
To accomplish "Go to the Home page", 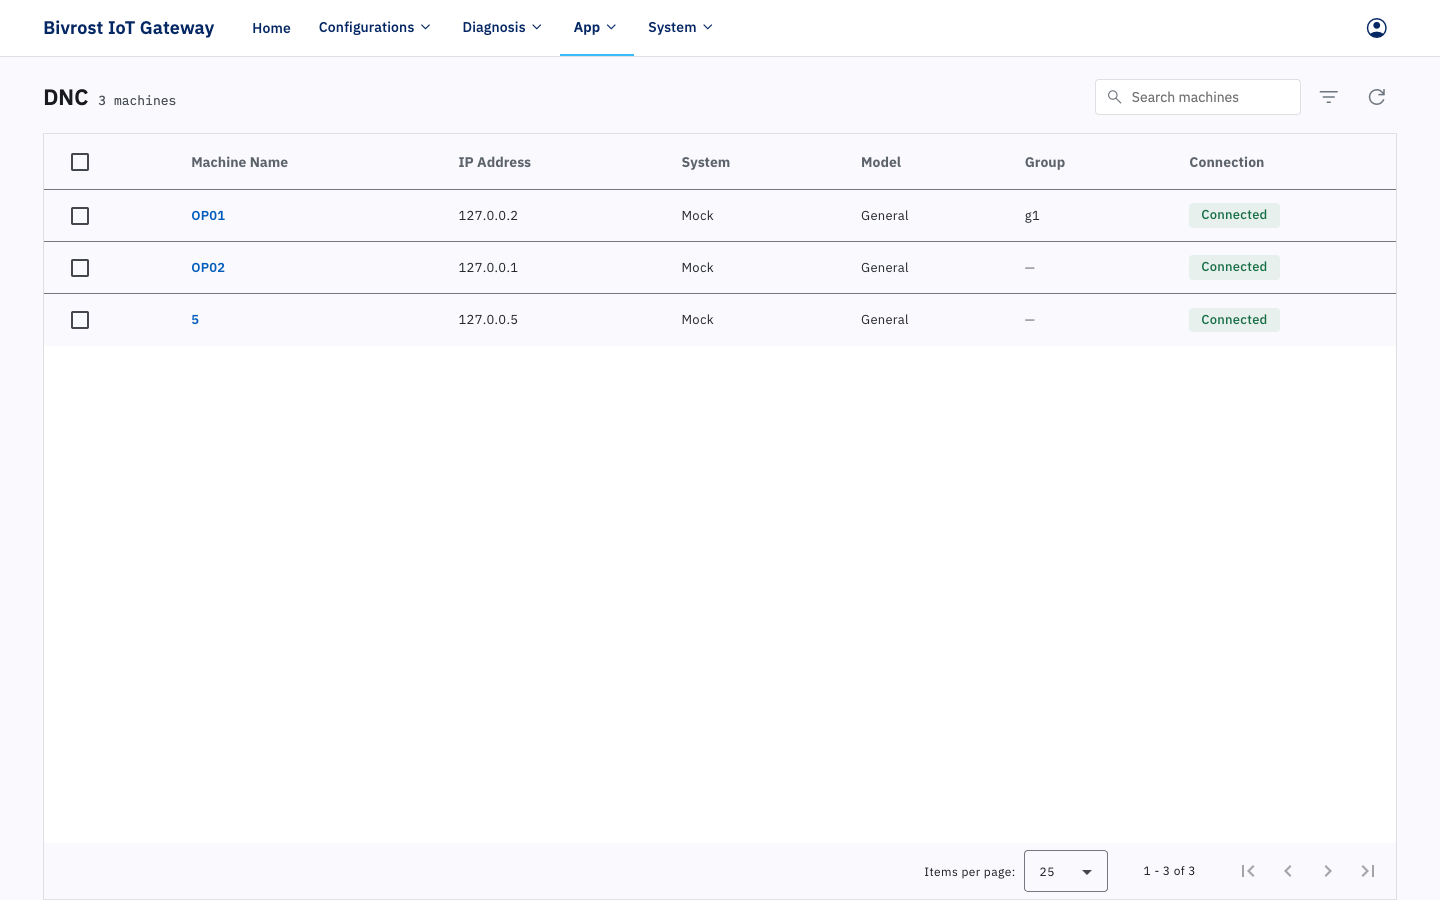I will click(x=271, y=28).
